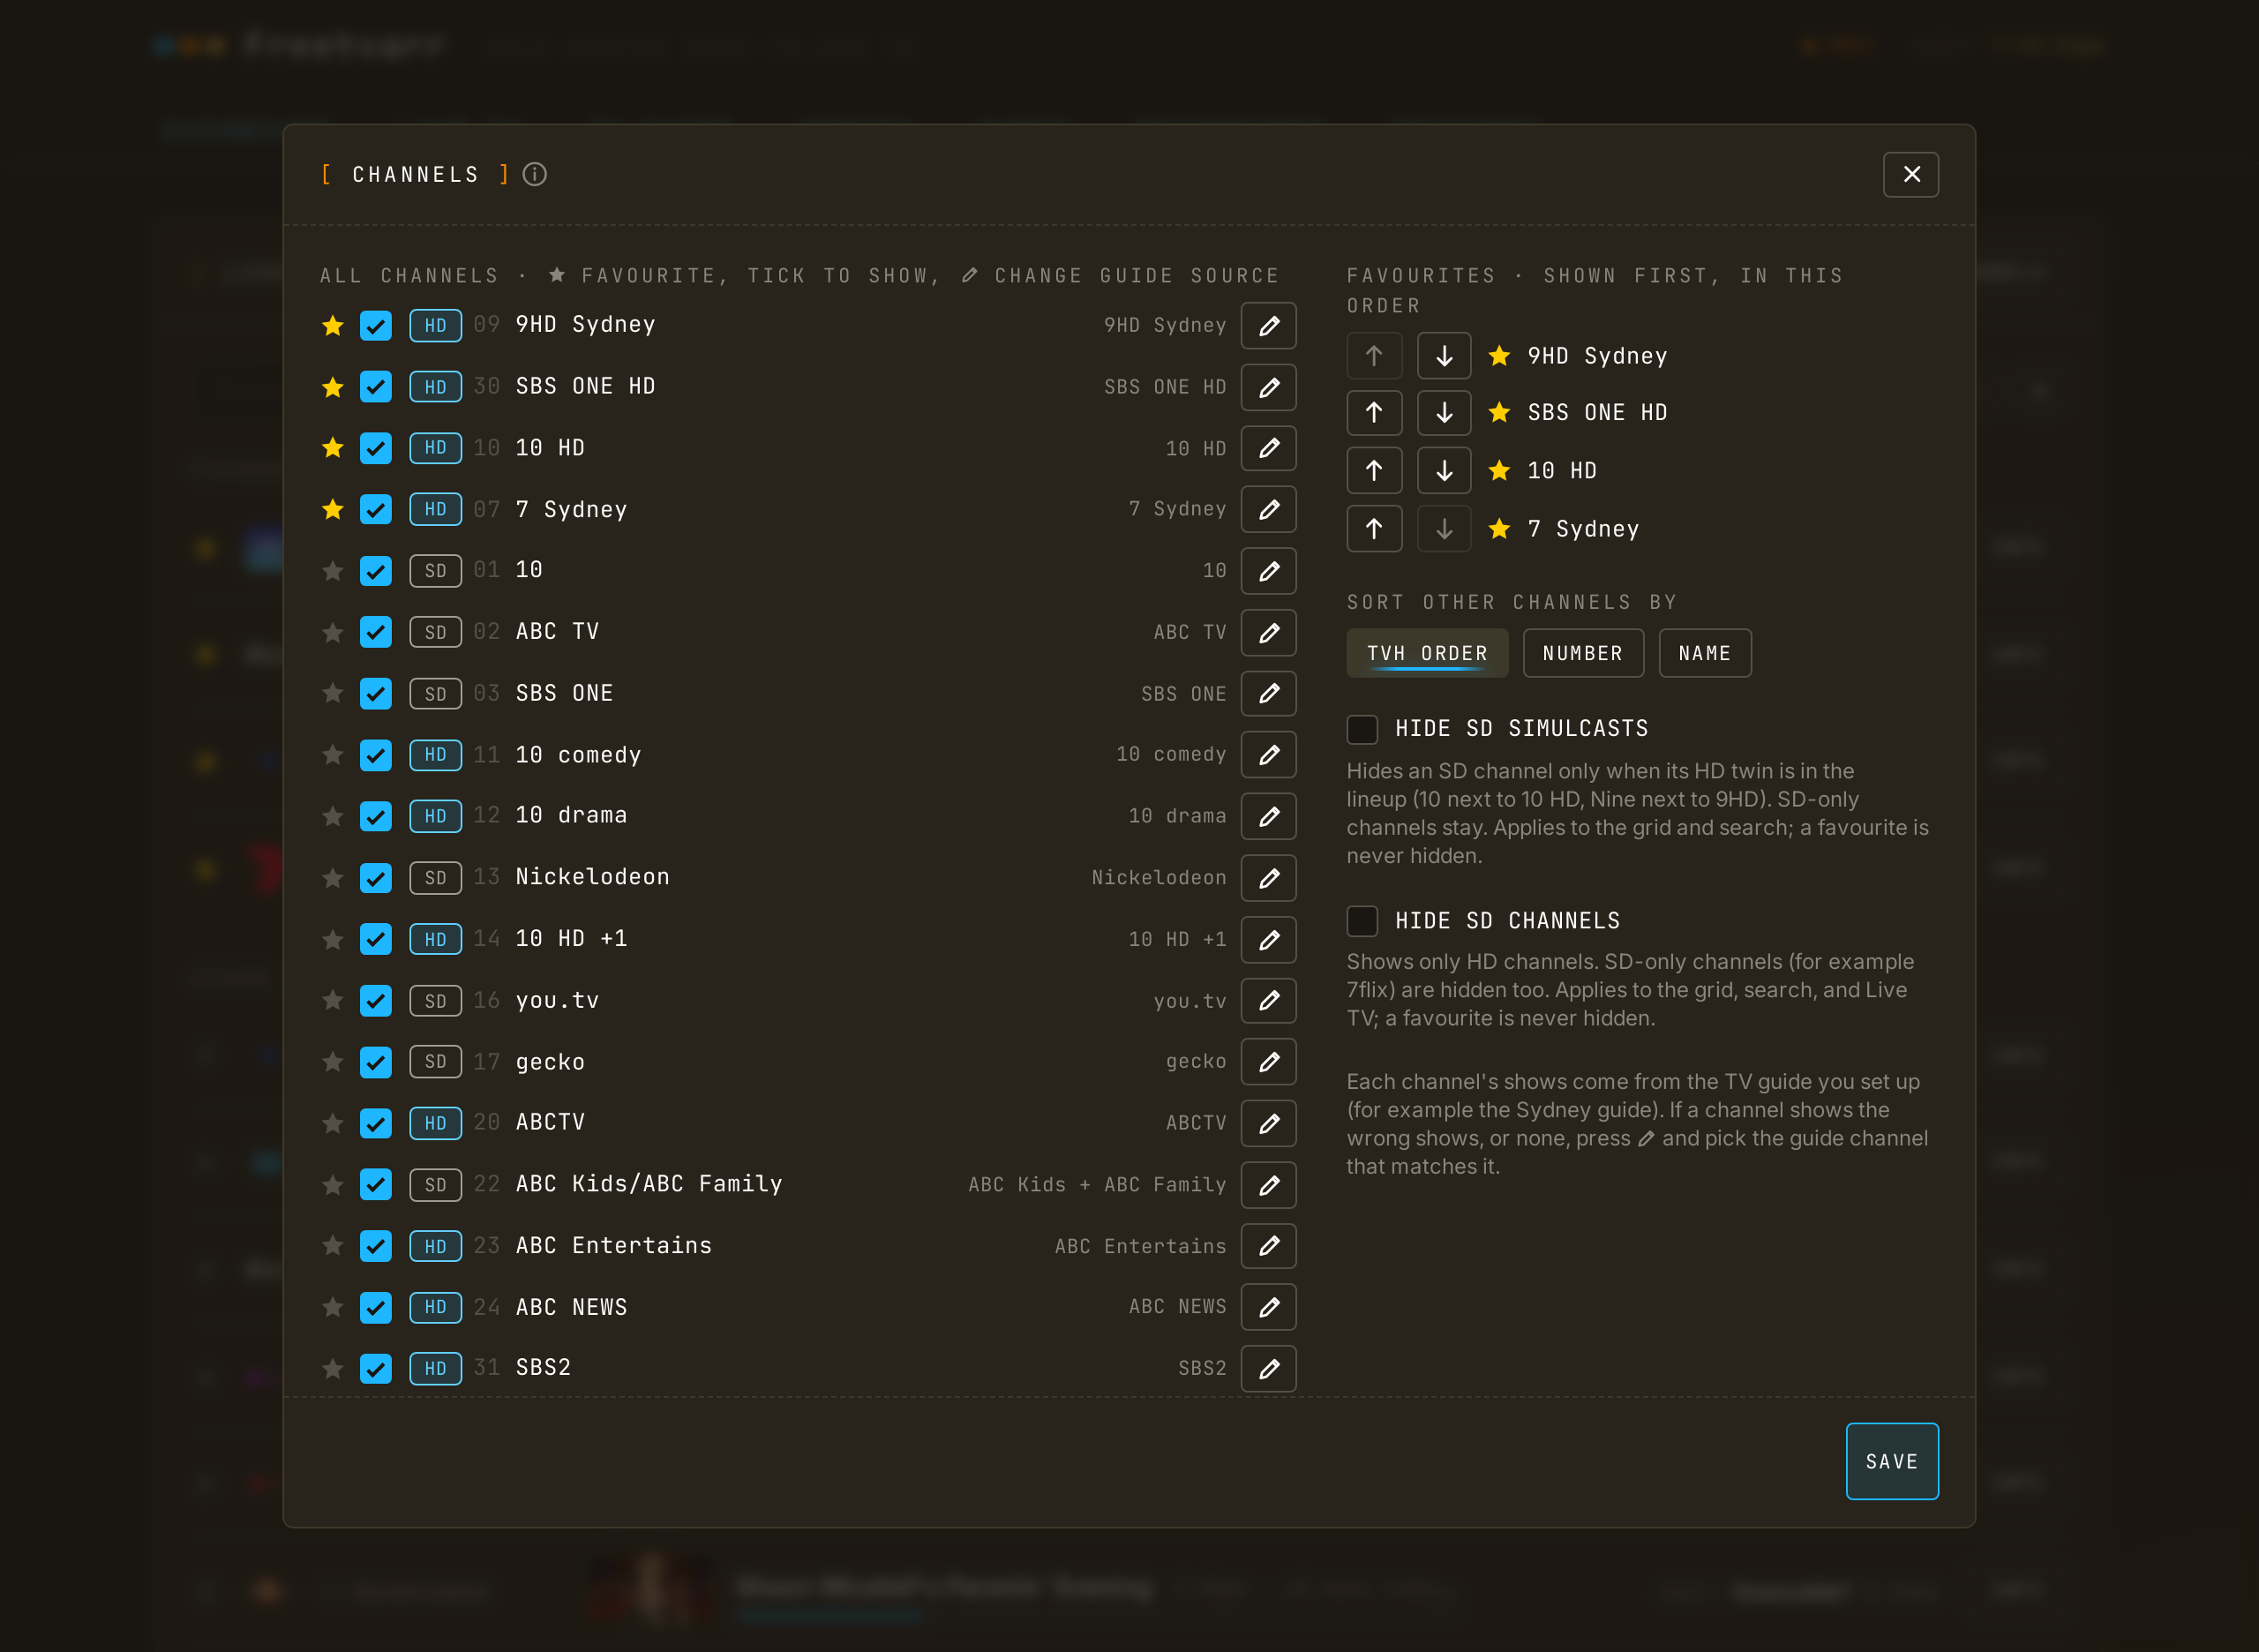The image size is (2259, 1652).
Task: Star the Nickelodeon channel as favourite
Action: point(333,878)
